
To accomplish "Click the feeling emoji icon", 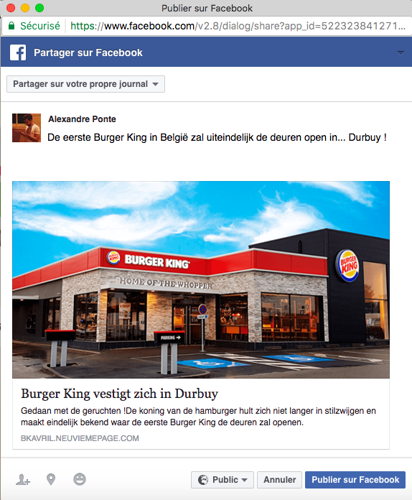I will click(79, 479).
